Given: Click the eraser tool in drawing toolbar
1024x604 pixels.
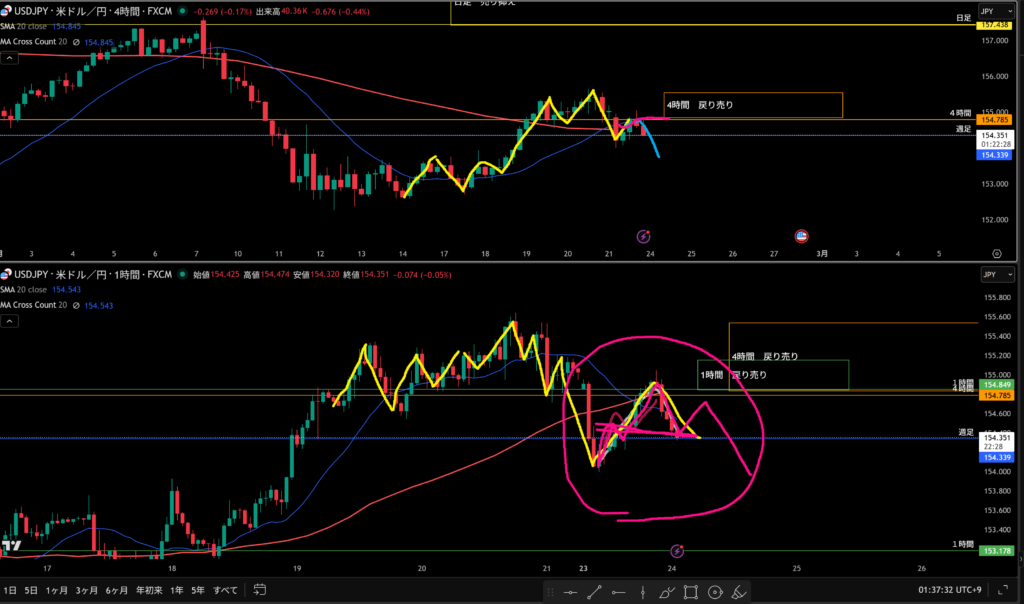Looking at the screenshot, I should coord(739,592).
